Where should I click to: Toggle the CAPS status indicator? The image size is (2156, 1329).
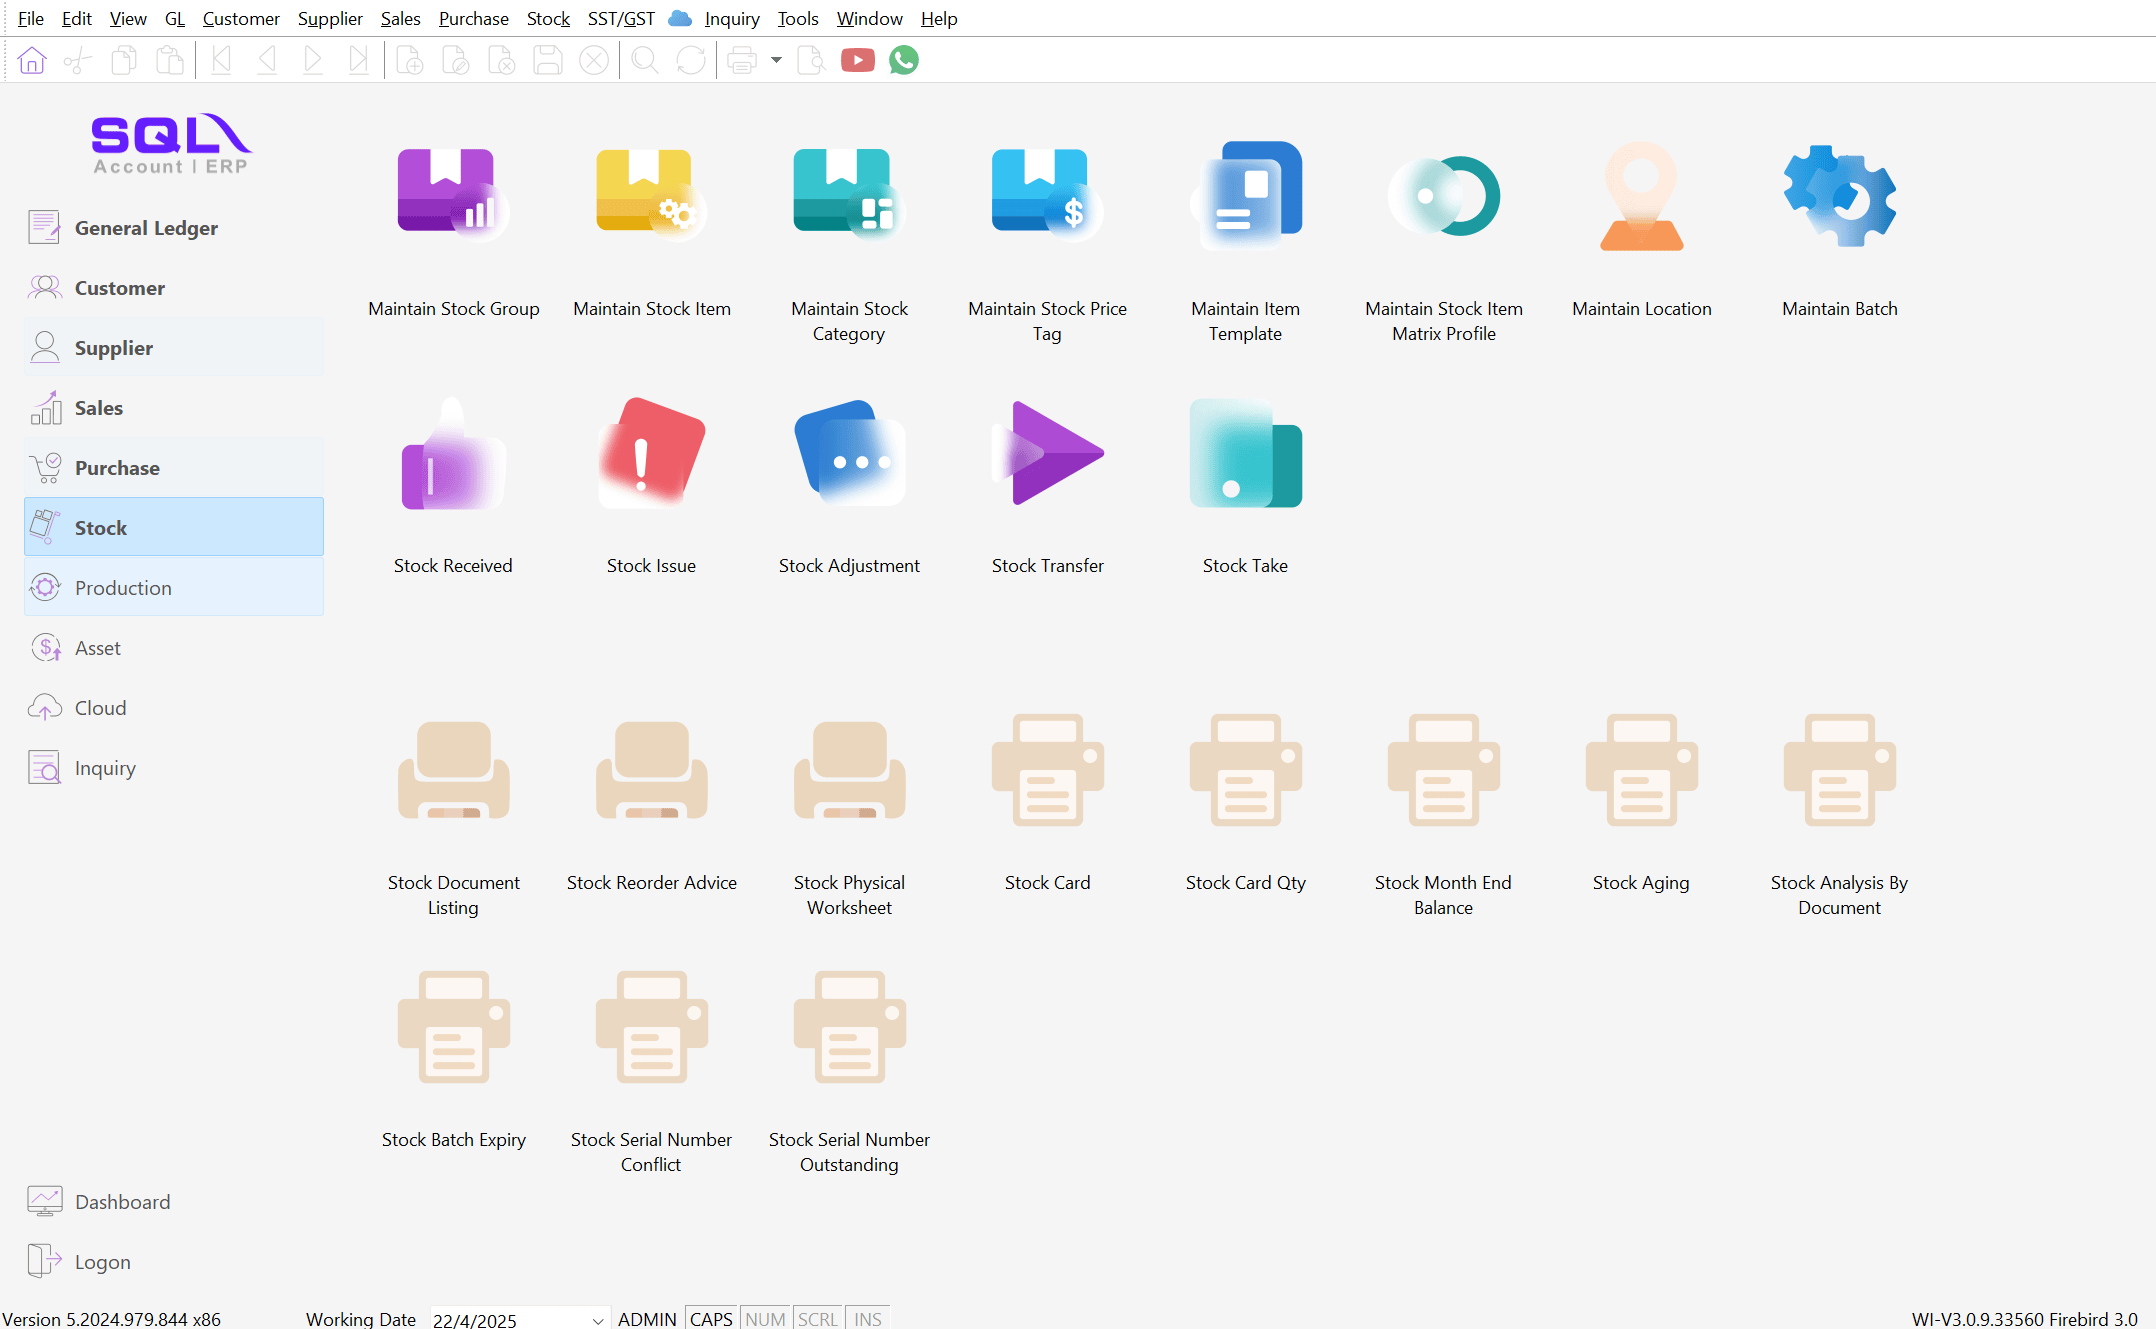[711, 1318]
